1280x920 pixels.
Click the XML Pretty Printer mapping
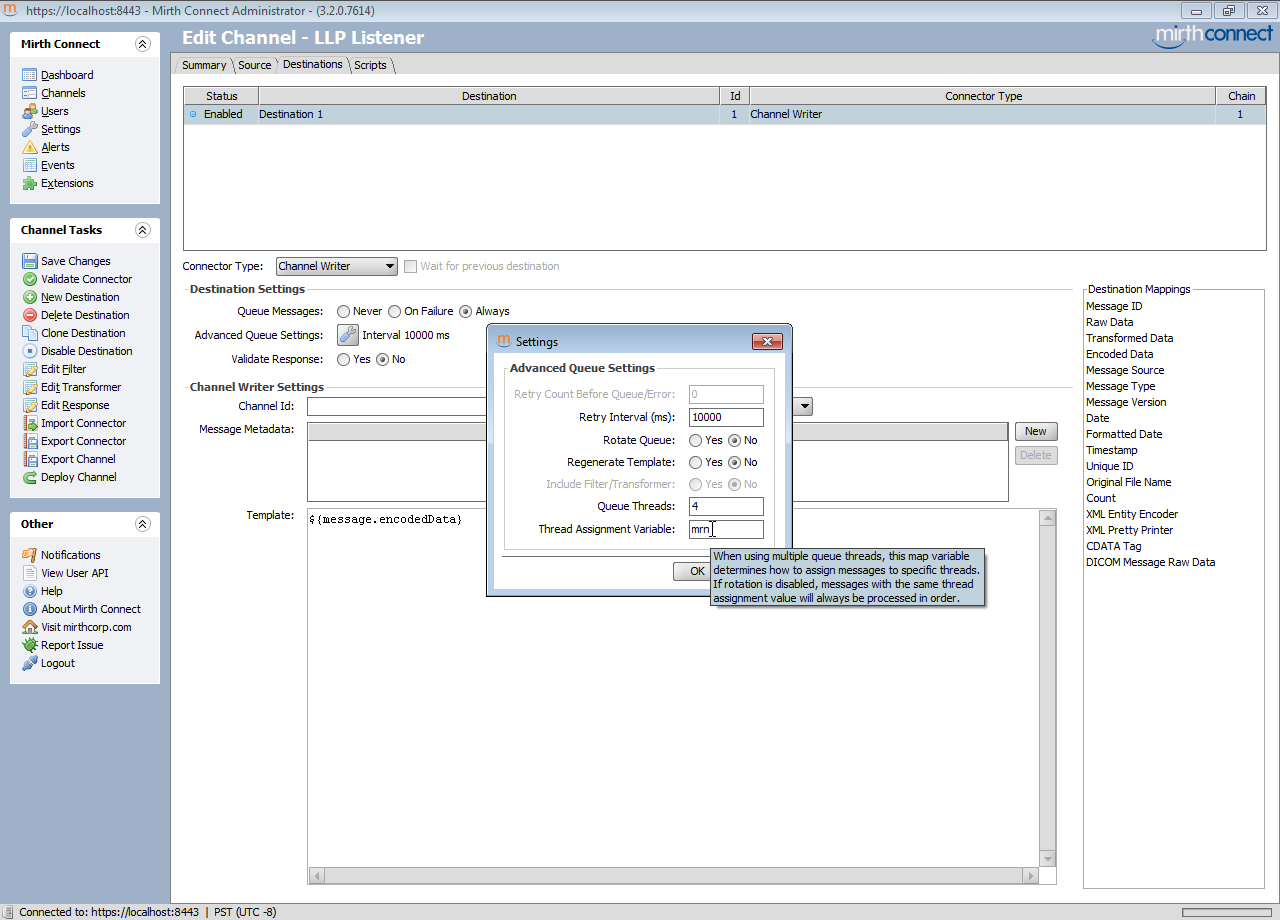click(1130, 530)
